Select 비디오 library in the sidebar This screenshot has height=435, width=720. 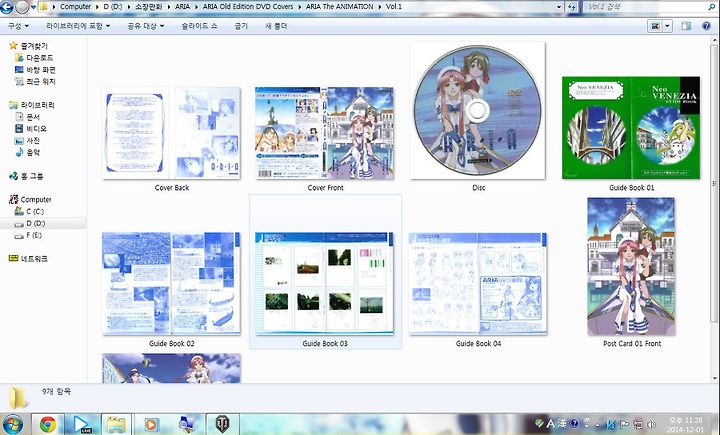pyautogui.click(x=31, y=129)
